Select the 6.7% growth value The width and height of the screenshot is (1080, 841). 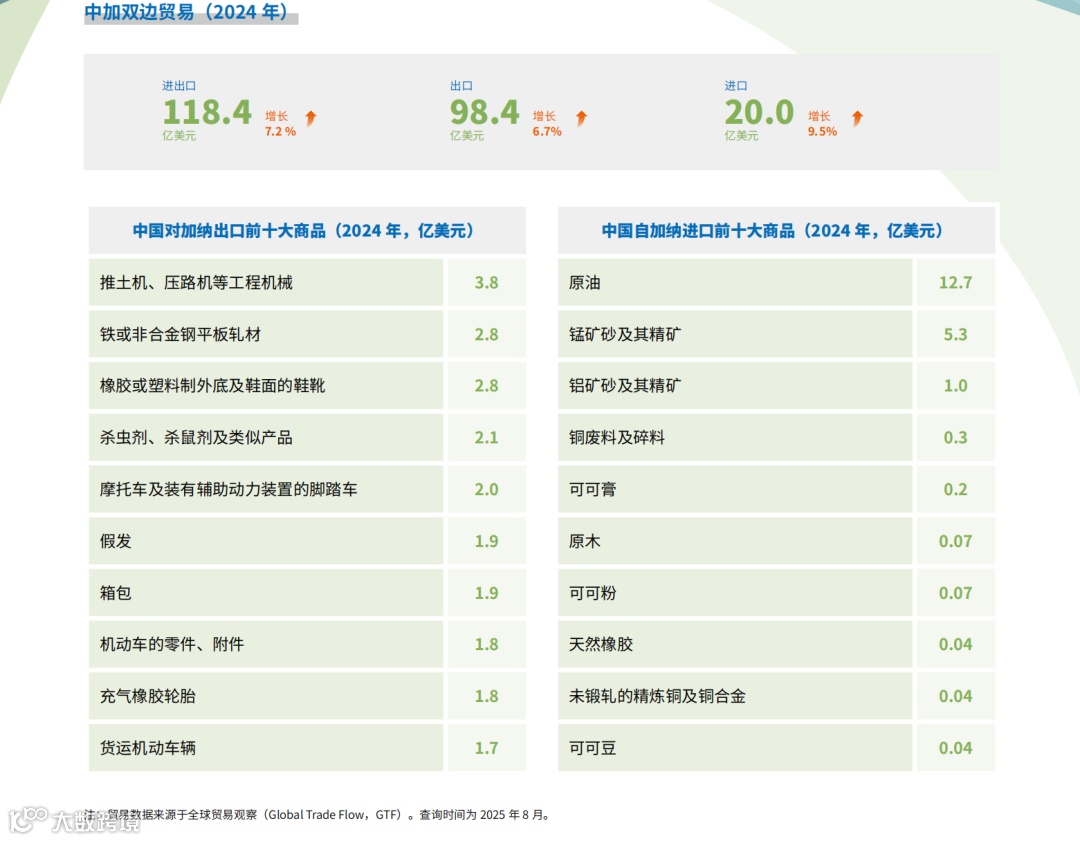coord(547,132)
